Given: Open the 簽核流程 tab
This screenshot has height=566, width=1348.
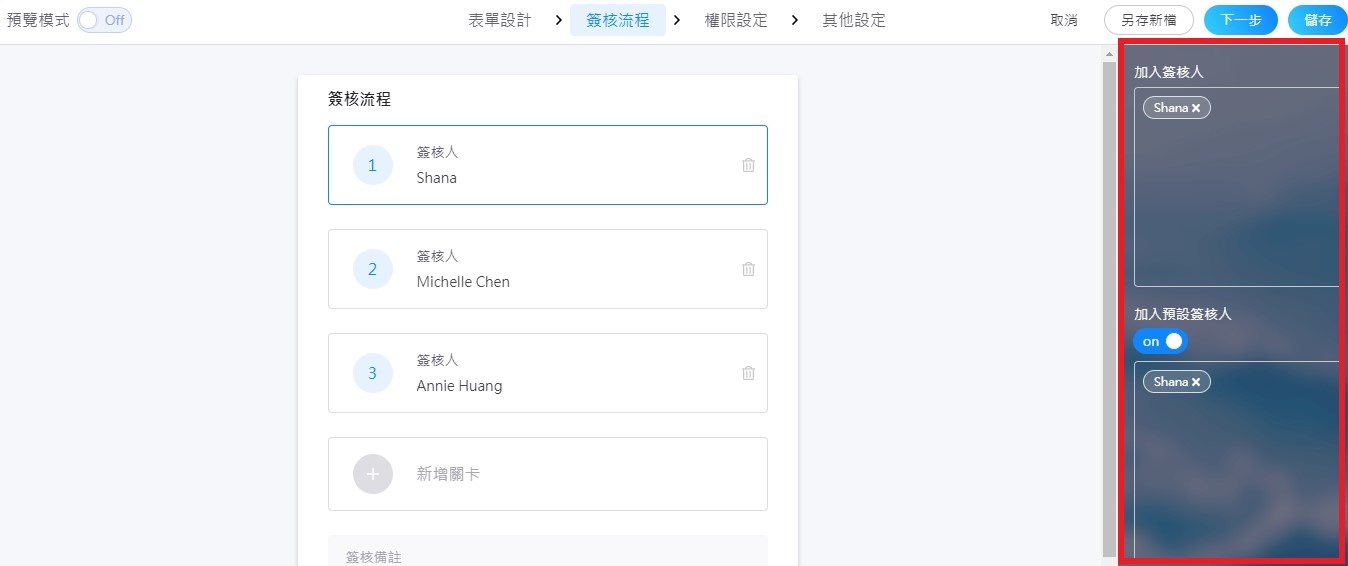Looking at the screenshot, I should coord(617,20).
